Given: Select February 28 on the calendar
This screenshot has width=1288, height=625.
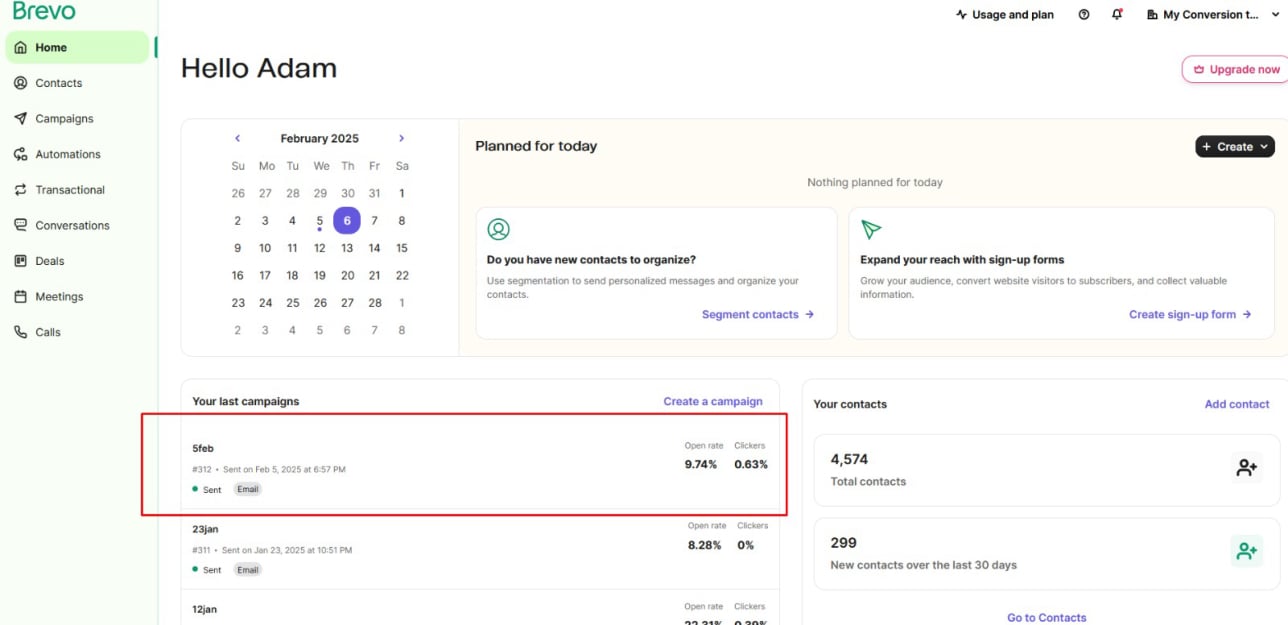Looking at the screenshot, I should point(374,303).
